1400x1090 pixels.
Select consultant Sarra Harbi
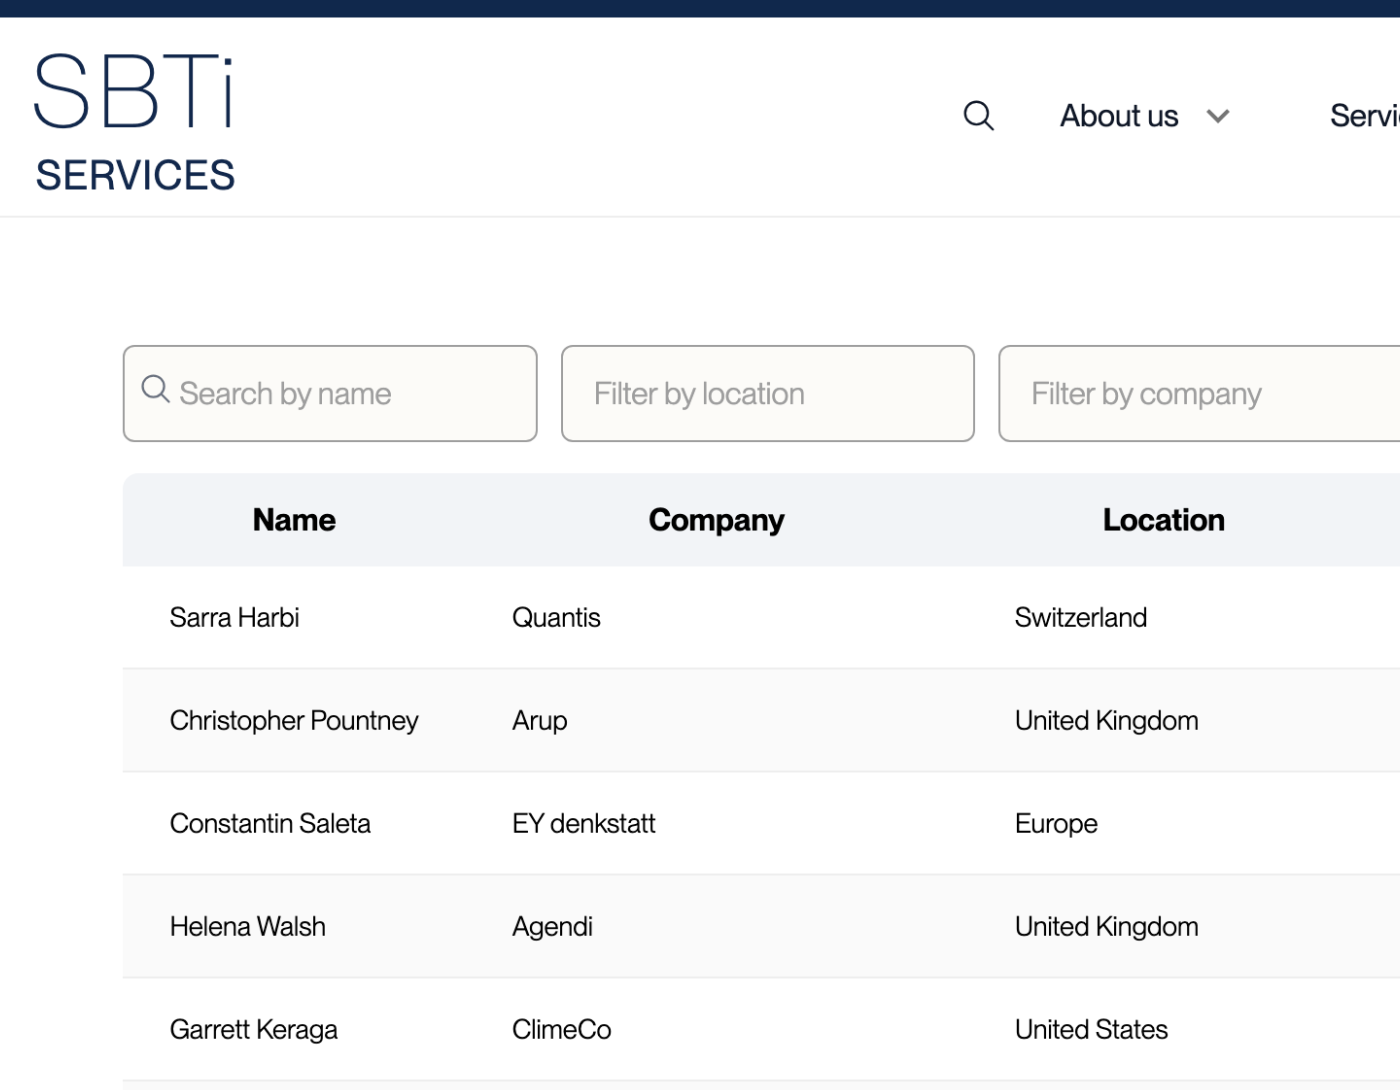pyautogui.click(x=234, y=617)
